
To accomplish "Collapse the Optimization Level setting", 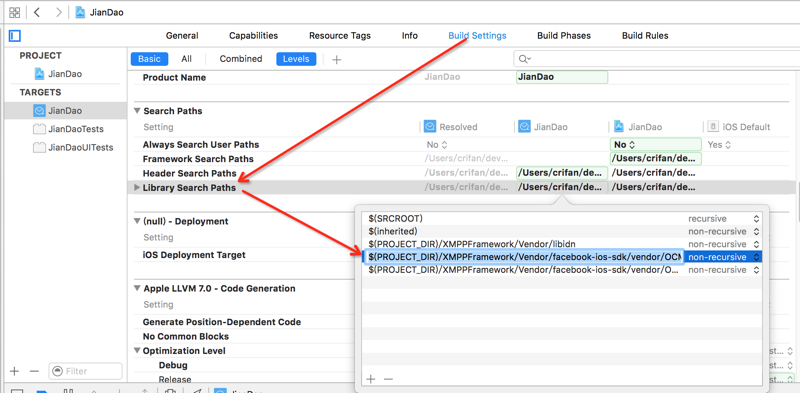I will click(x=137, y=351).
